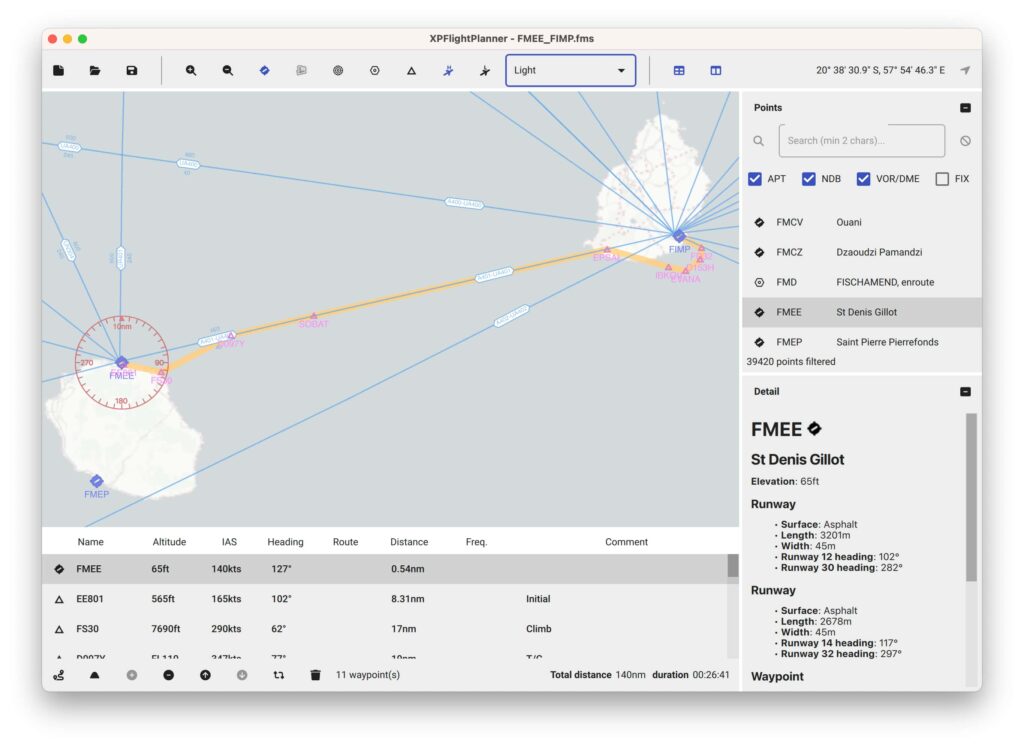
Task: Click the route path icon in bottom bar
Action: tap(59, 675)
